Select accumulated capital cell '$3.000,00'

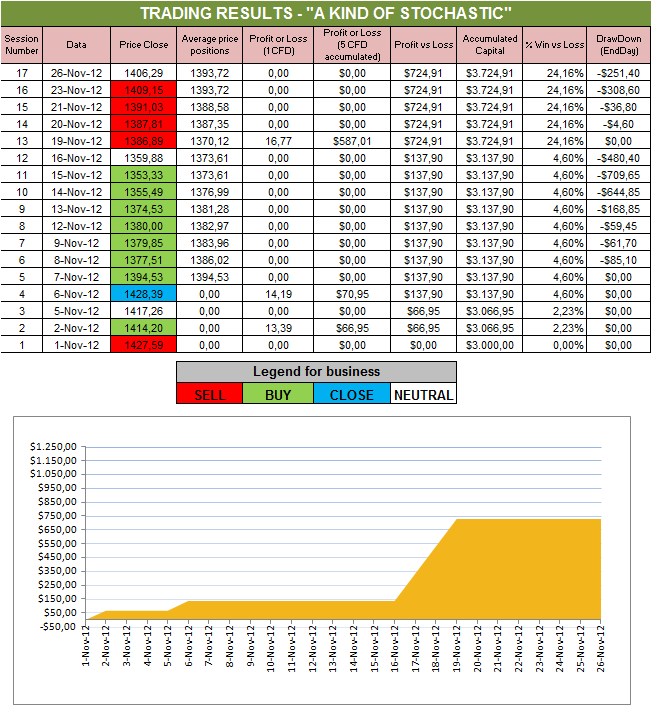tap(490, 344)
